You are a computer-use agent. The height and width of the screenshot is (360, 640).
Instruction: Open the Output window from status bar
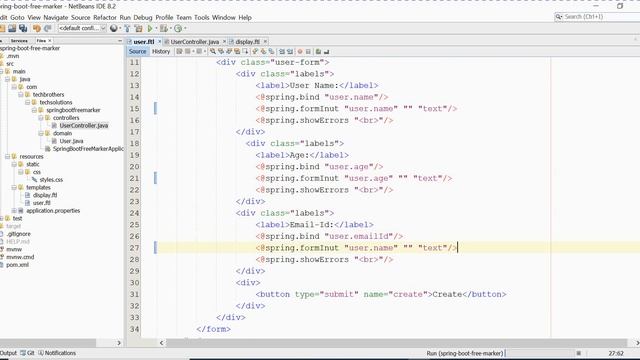point(8,353)
